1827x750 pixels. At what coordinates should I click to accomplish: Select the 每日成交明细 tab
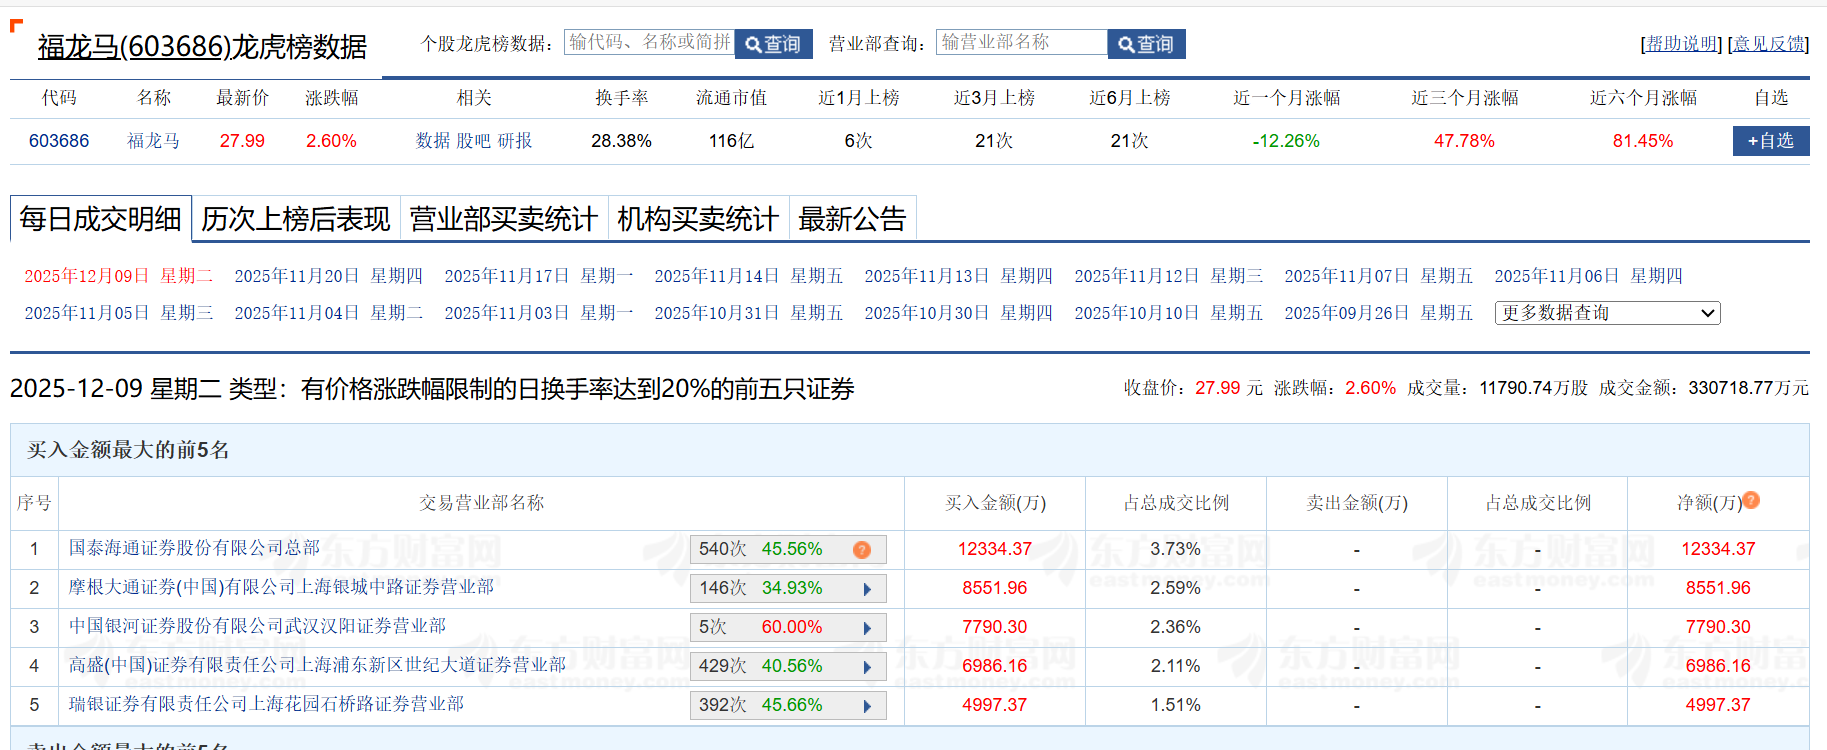pyautogui.click(x=101, y=219)
